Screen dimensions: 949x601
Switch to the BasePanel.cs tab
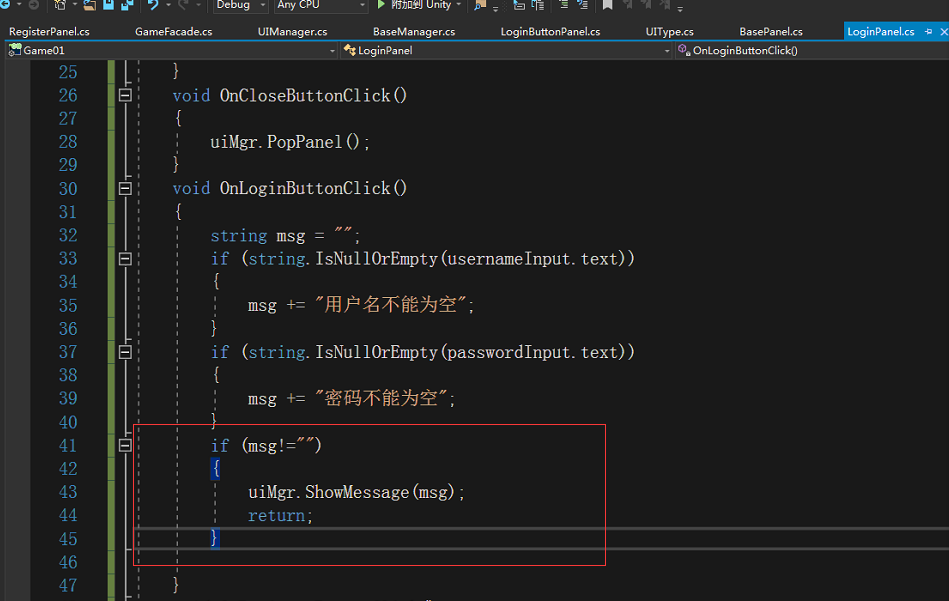(x=770, y=31)
